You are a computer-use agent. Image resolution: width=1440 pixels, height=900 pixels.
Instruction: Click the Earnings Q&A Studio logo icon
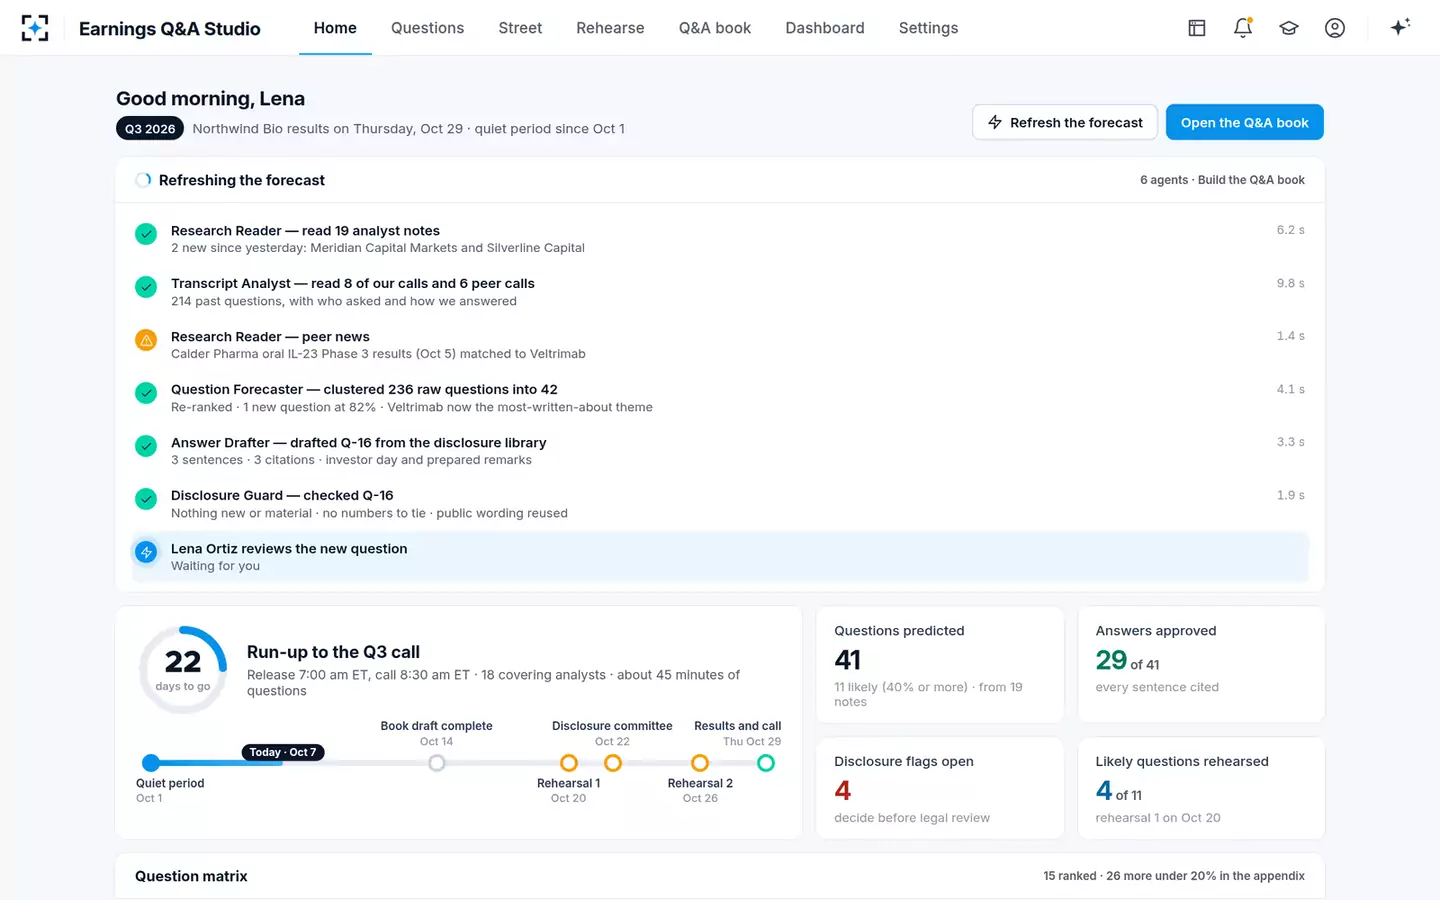coord(35,28)
